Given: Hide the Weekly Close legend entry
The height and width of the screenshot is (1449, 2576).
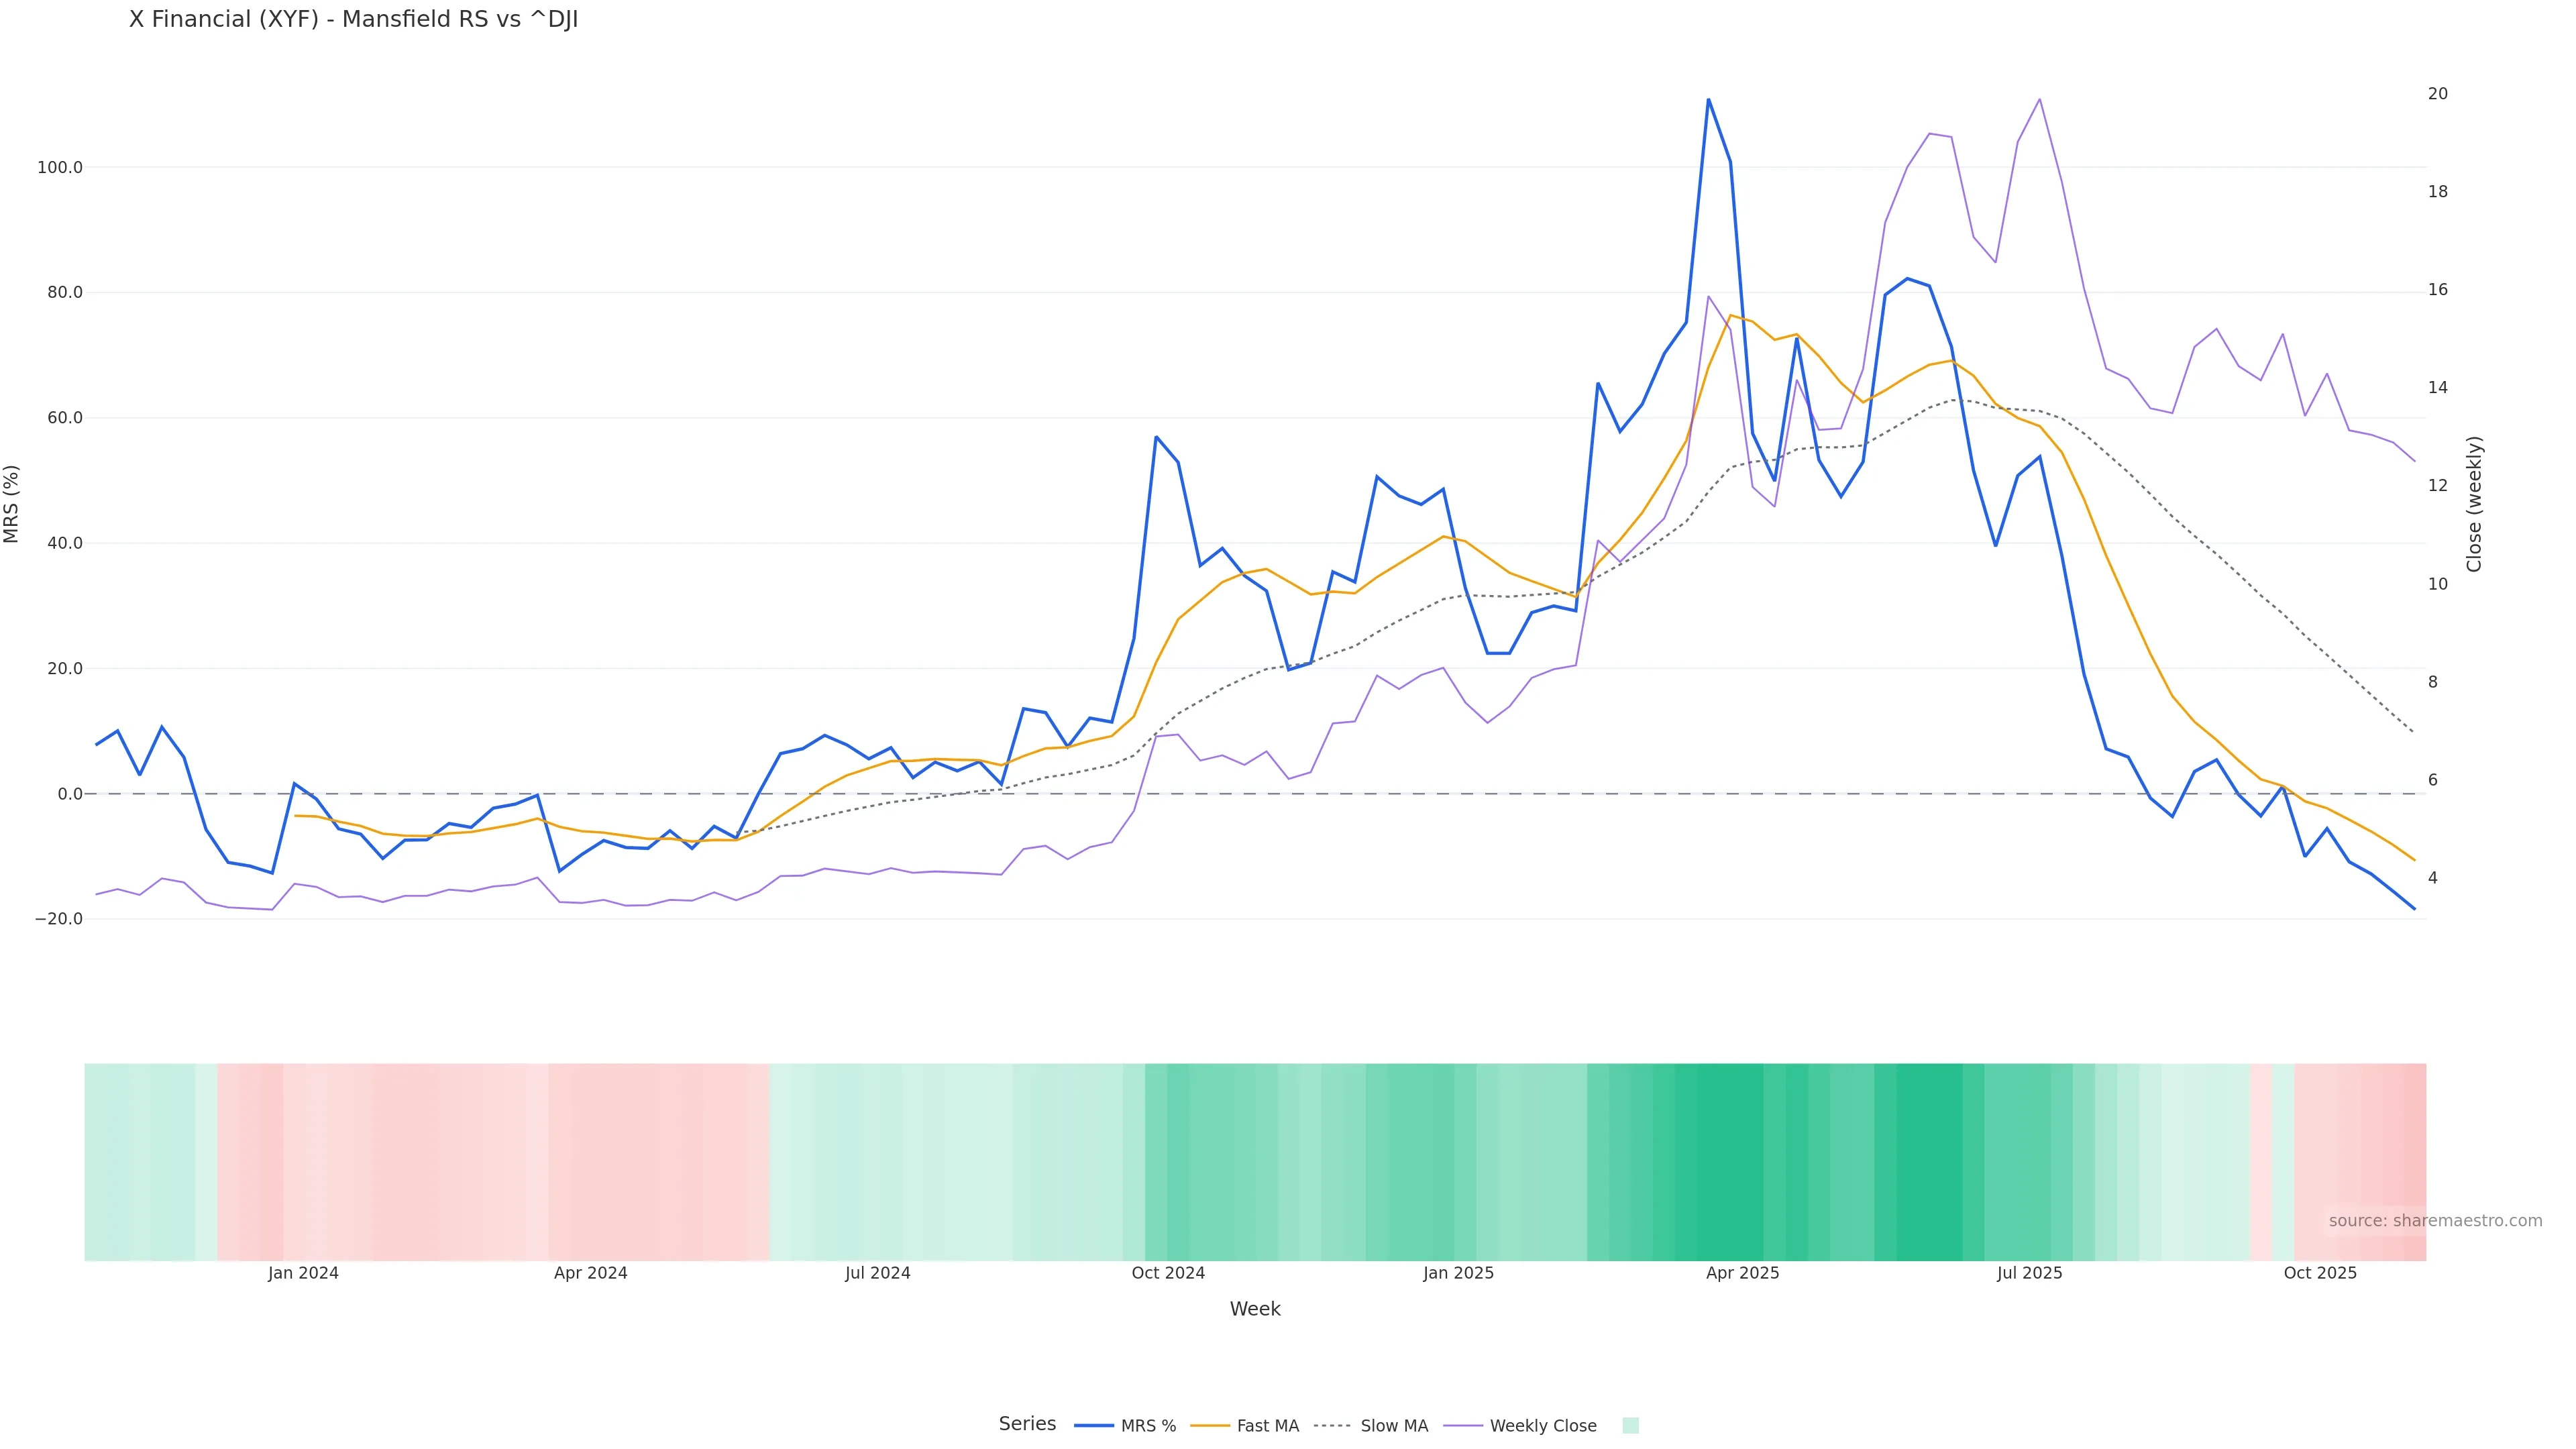Looking at the screenshot, I should point(1542,1426).
